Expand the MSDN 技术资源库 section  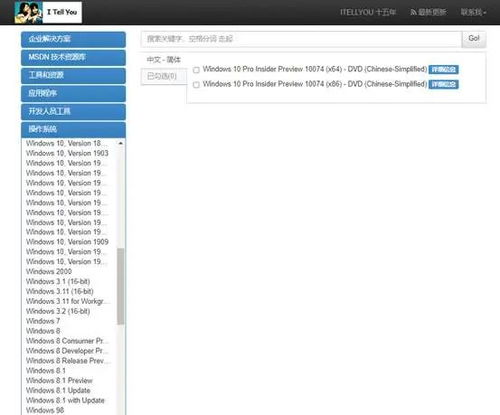coord(73,57)
